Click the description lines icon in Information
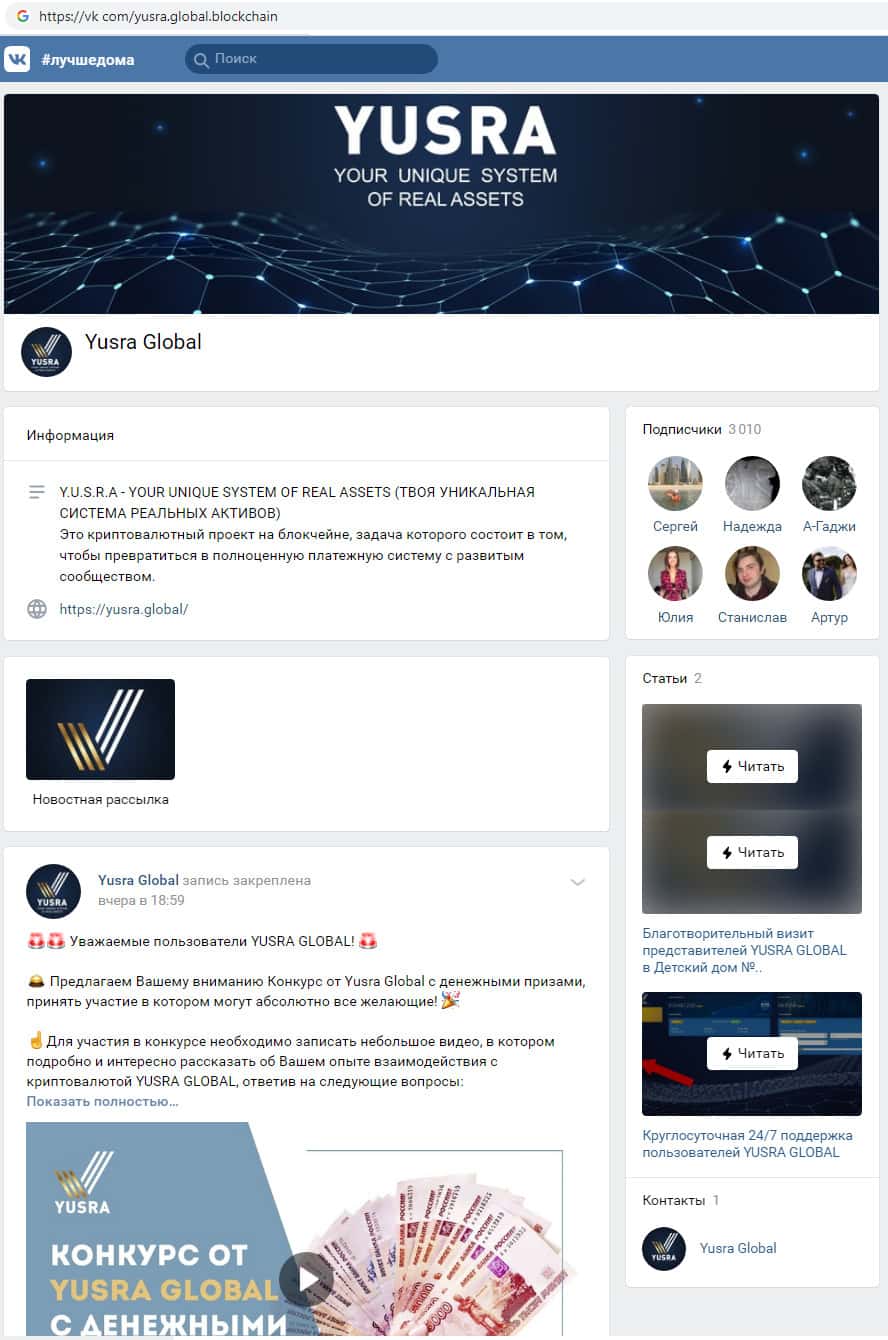Image resolution: width=888 pixels, height=1340 pixels. pos(37,492)
